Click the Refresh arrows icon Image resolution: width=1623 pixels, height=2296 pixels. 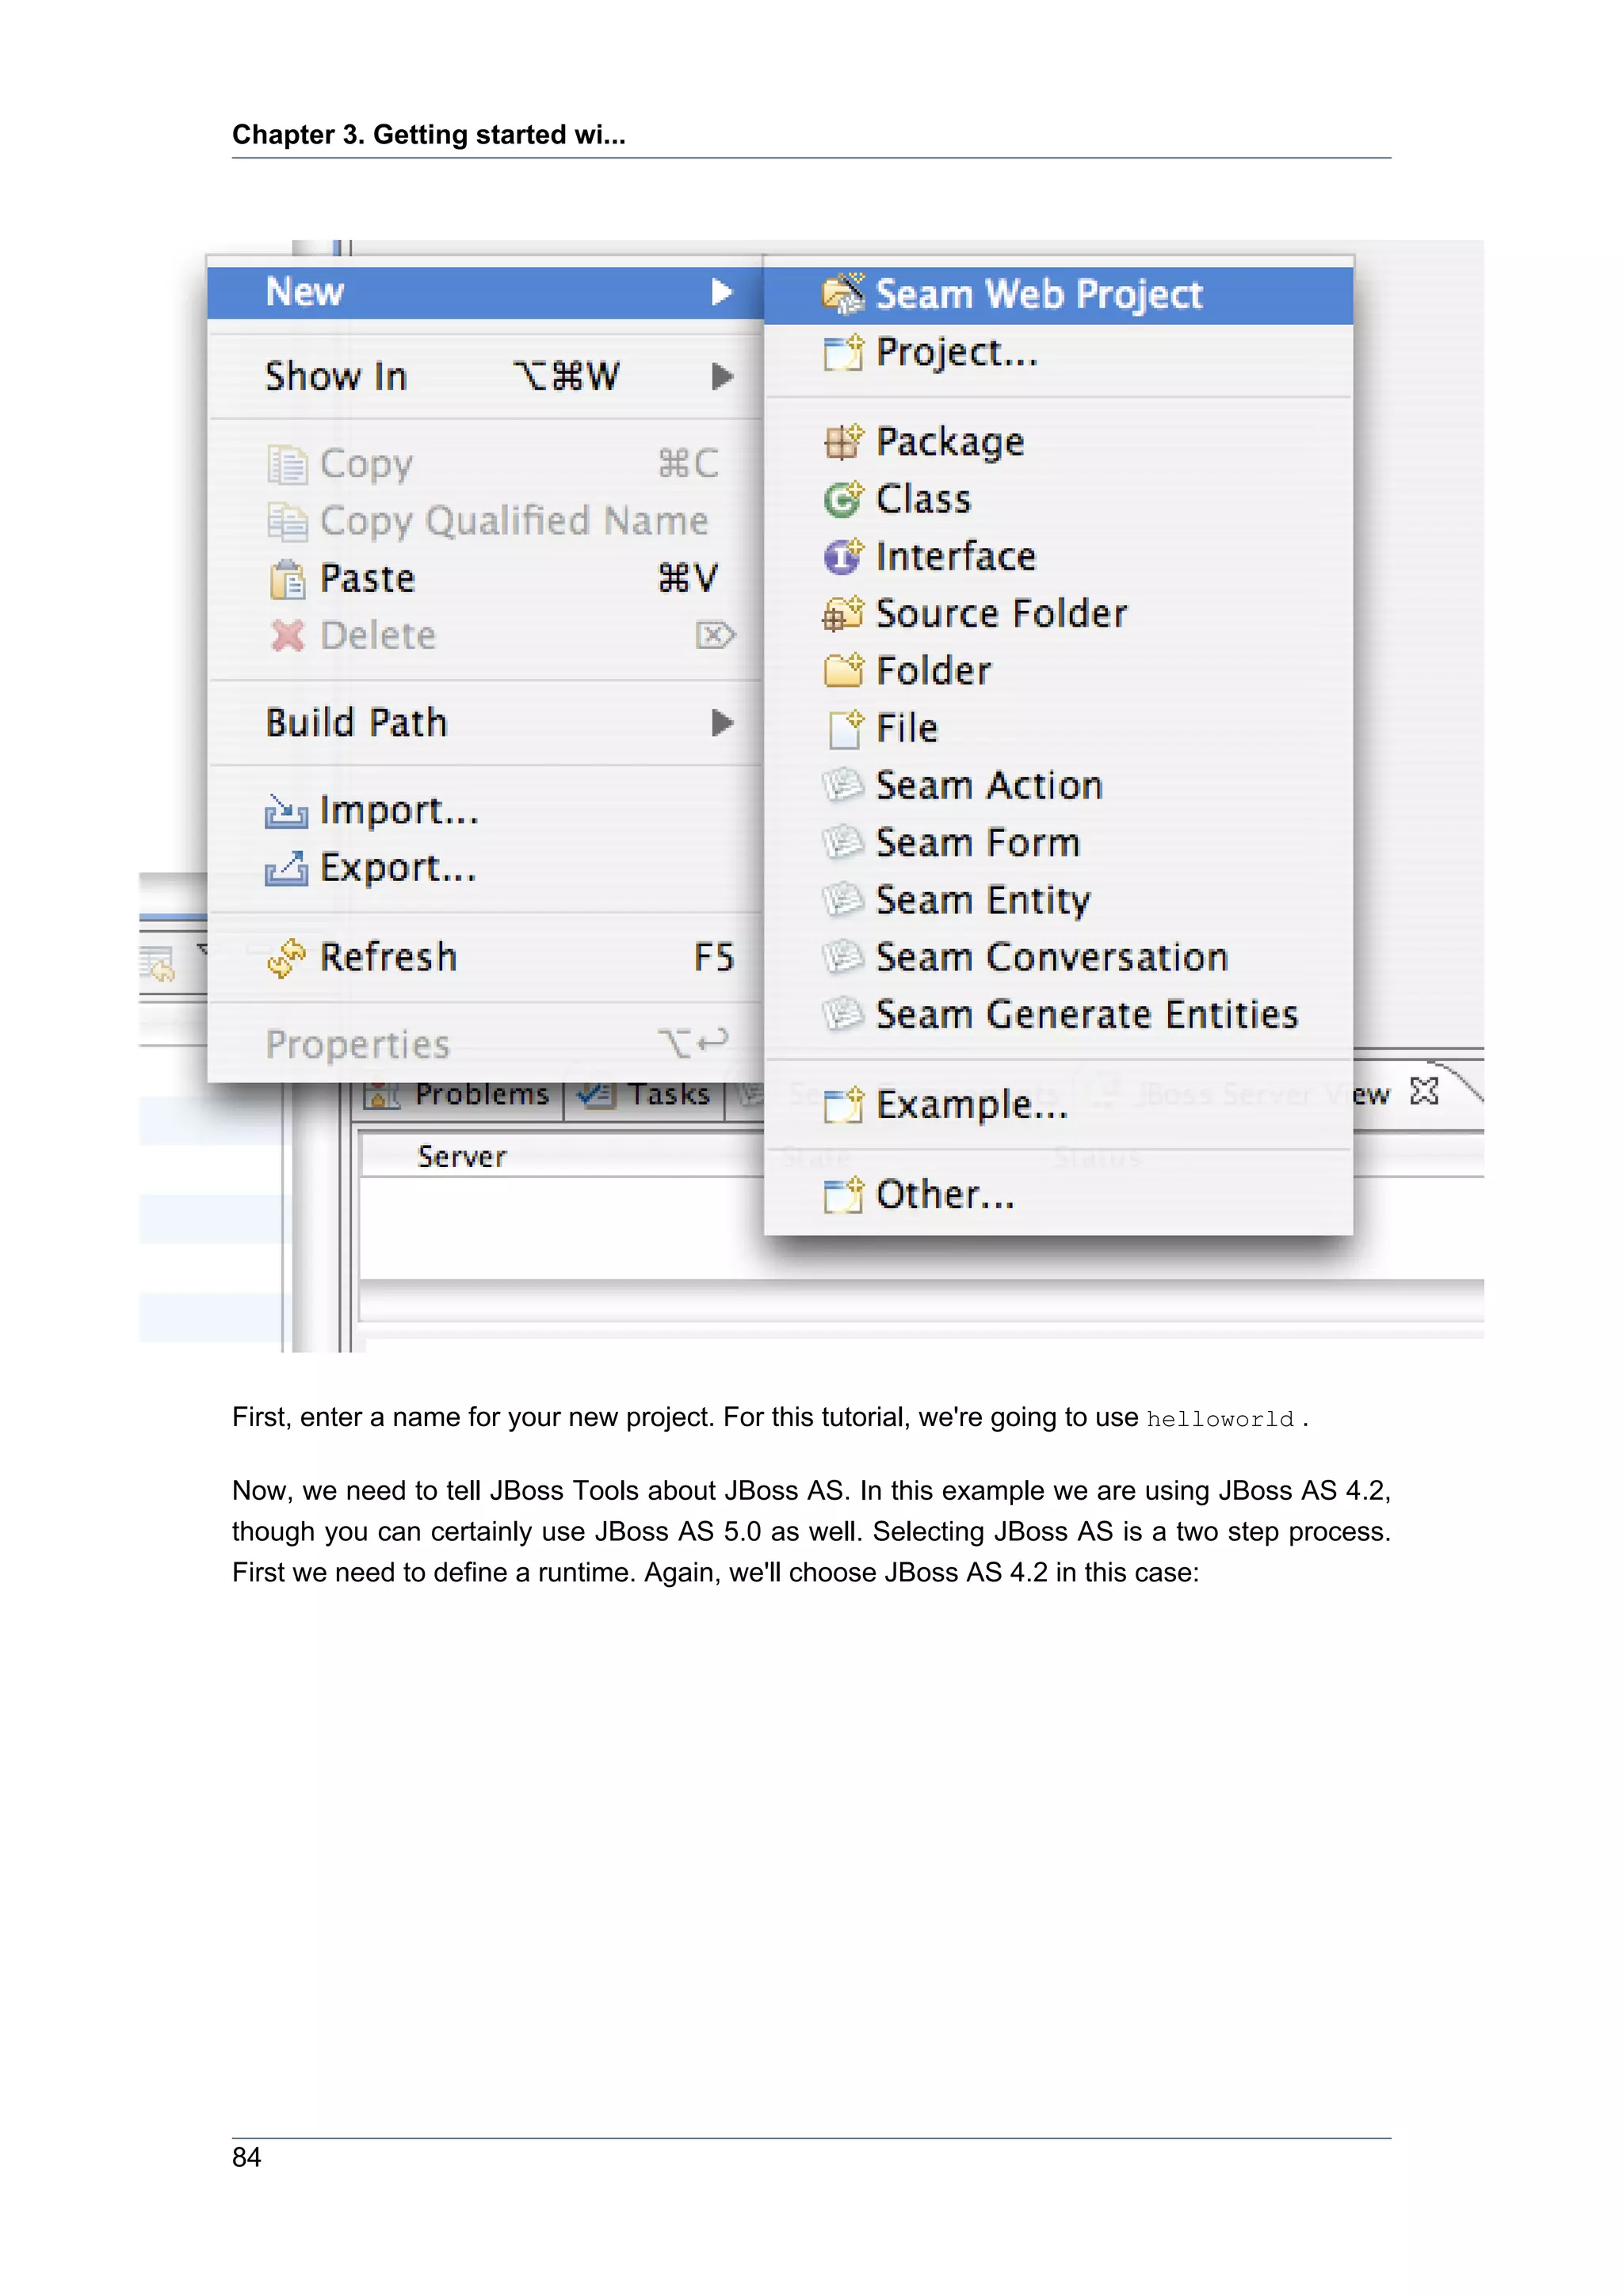coord(287,958)
